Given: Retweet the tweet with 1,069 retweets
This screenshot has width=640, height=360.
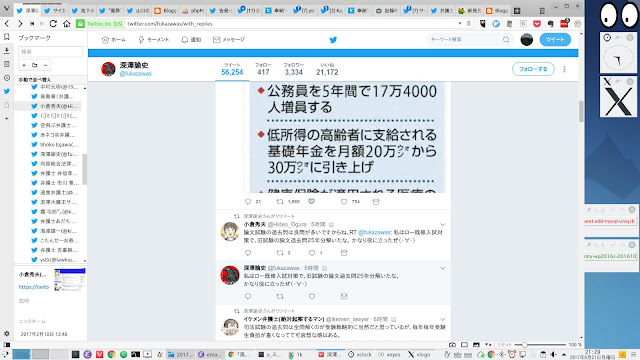Looking at the screenshot, I should coord(280,202).
